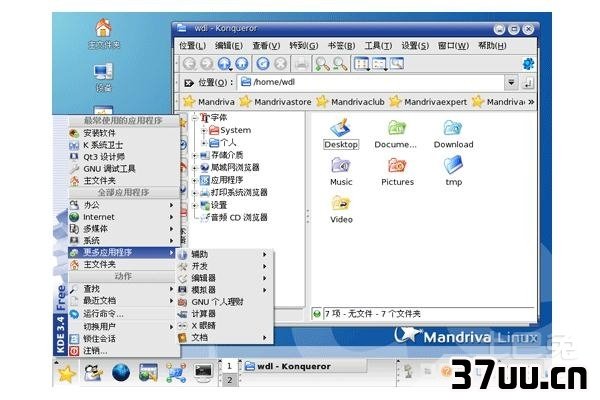600x400 pixels.
Task: Open the Pictures folder
Action: [397, 171]
